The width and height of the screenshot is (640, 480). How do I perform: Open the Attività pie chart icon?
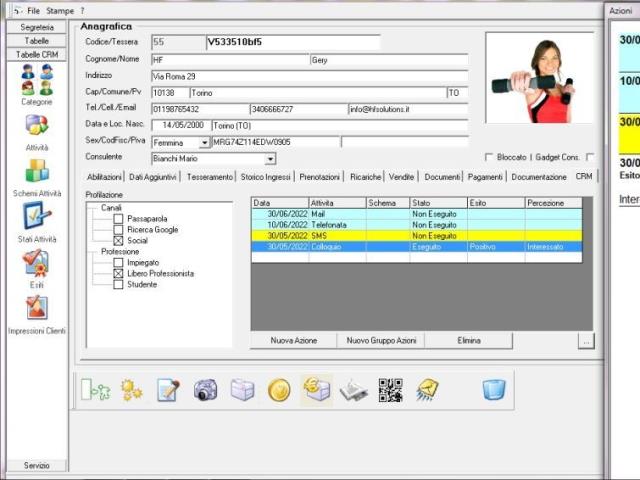pyautogui.click(x=37, y=125)
